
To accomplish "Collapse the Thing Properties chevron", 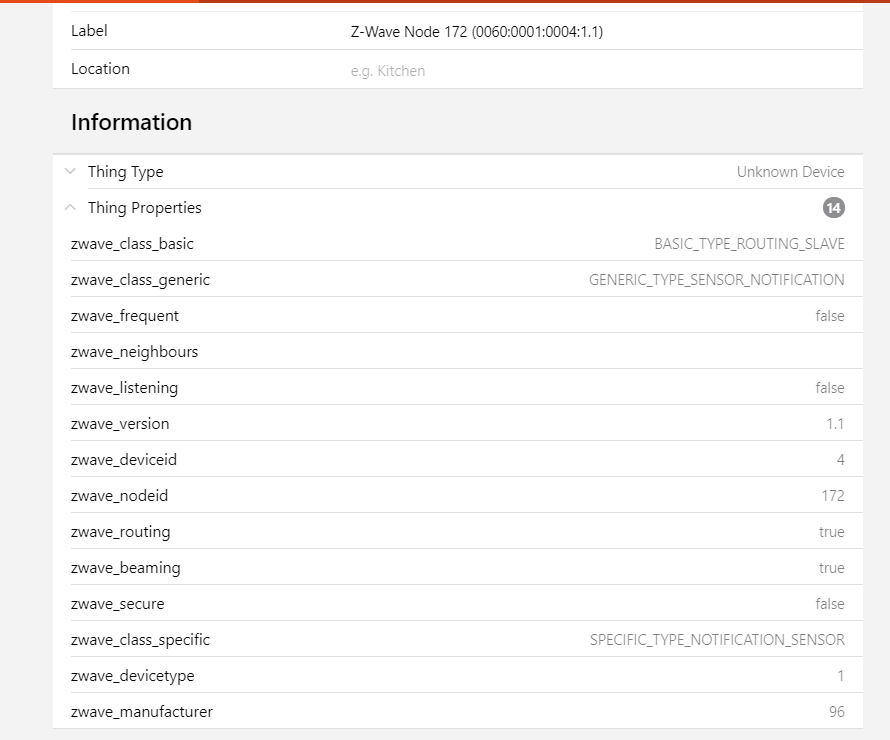I will tap(70, 208).
